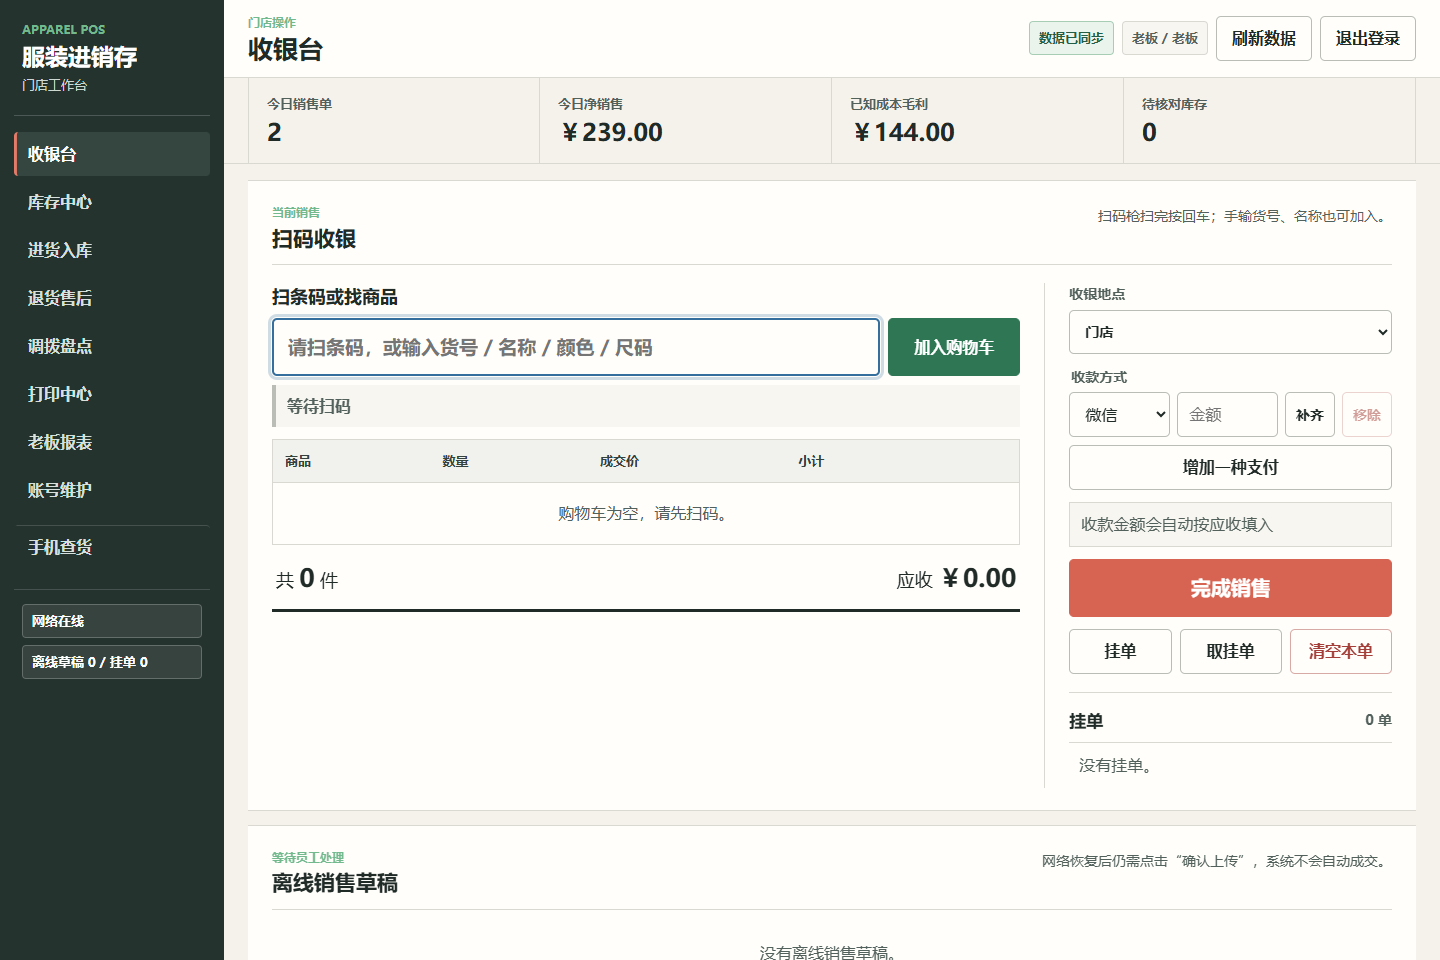Click the 移除 payment button
Screen dimensions: 1440x960
(1367, 414)
